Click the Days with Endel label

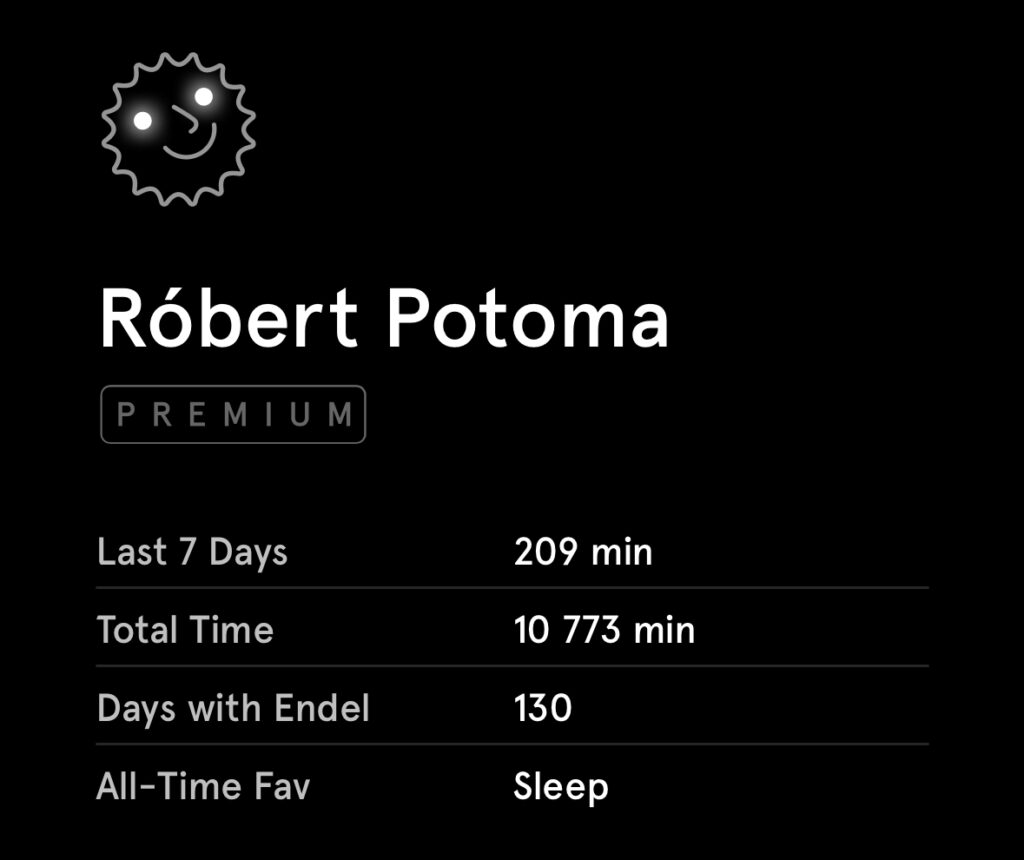[x=233, y=709]
